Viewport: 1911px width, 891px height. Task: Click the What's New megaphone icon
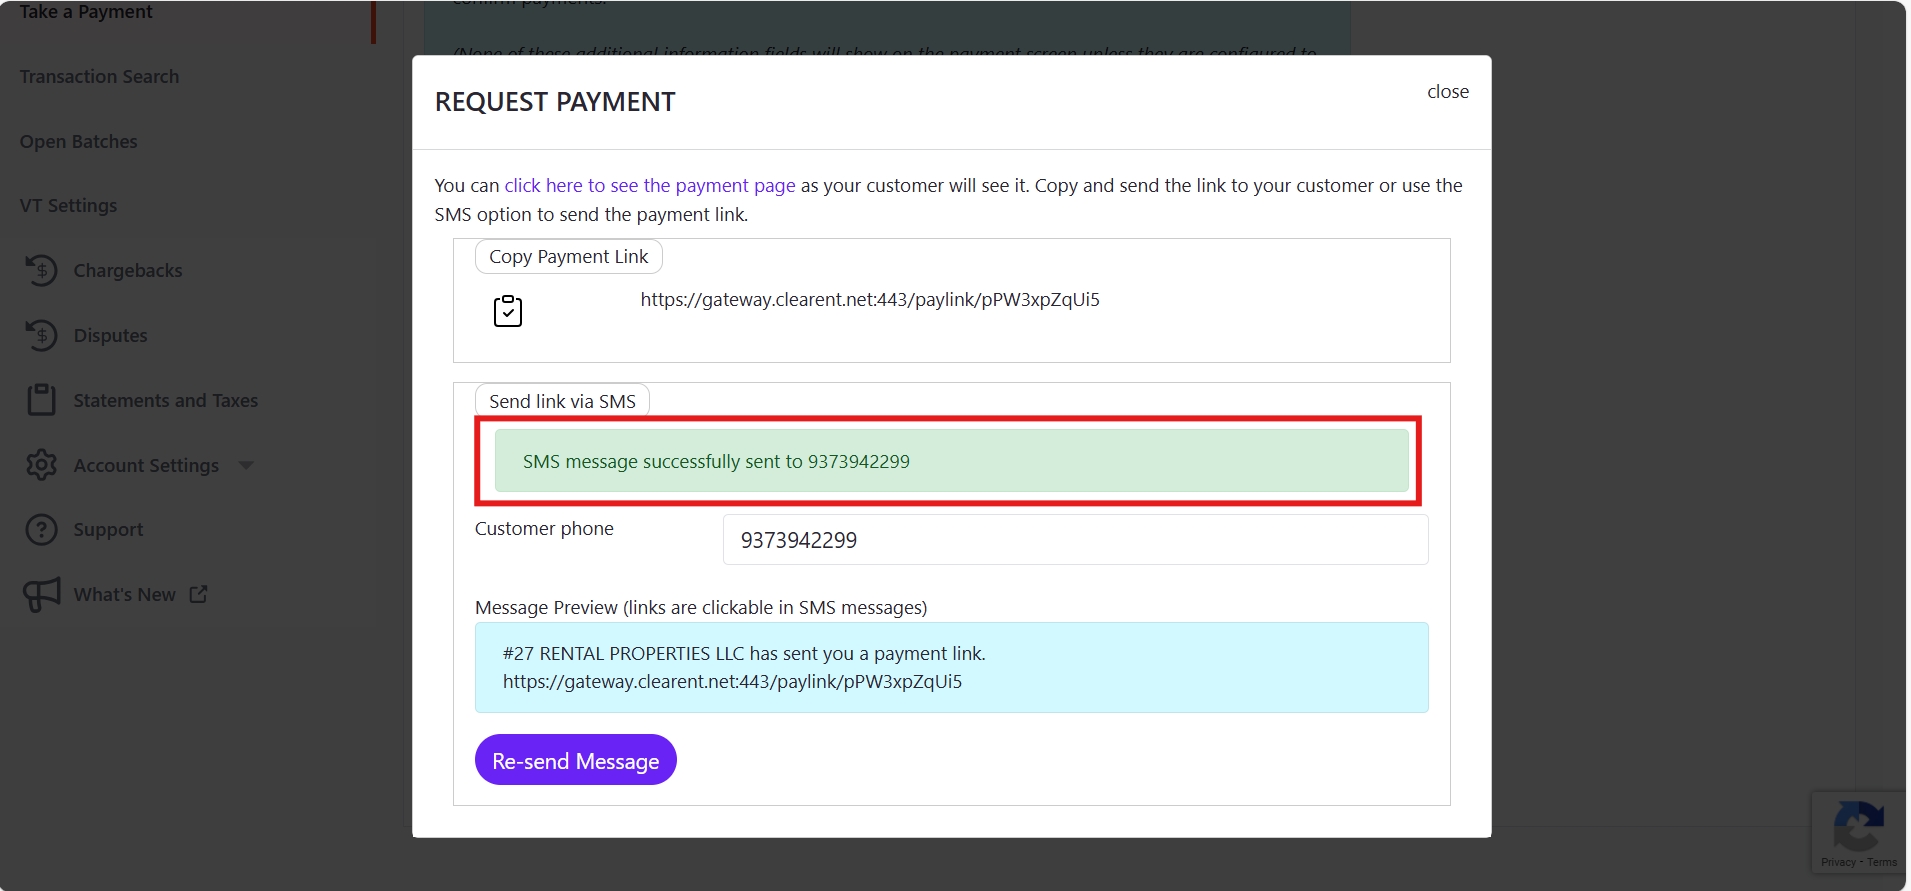point(42,595)
